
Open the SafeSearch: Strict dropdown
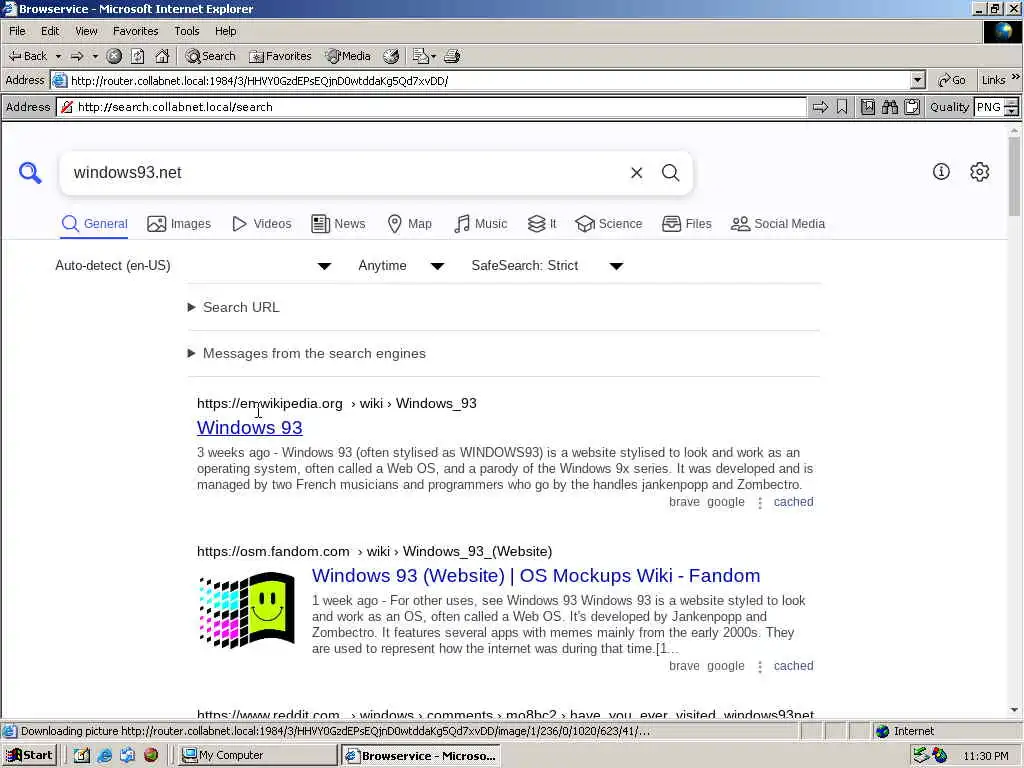(x=547, y=266)
